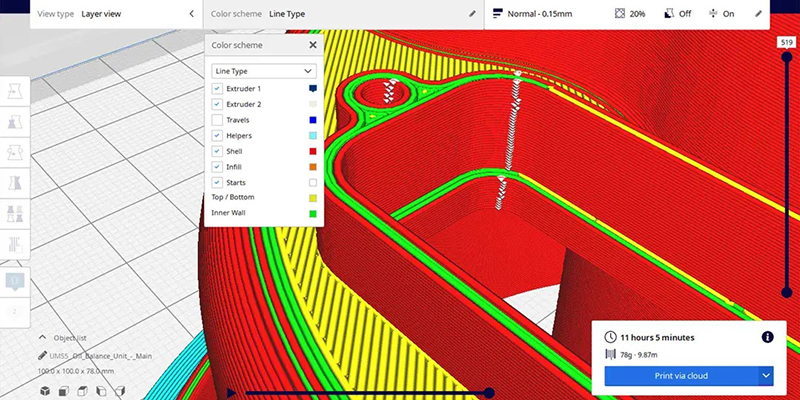800x400 pixels.
Task: Close the Color scheme panel
Action: 312,45
